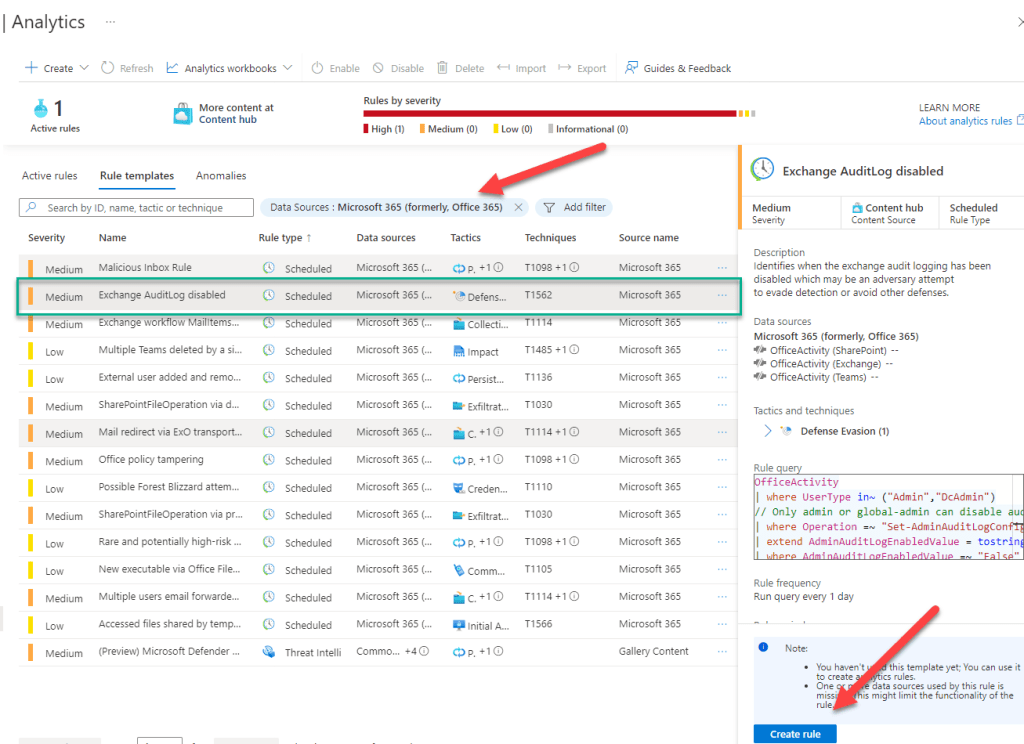Image resolution: width=1024 pixels, height=744 pixels.
Task: Click the Content hub shopping bag icon
Action: click(182, 114)
